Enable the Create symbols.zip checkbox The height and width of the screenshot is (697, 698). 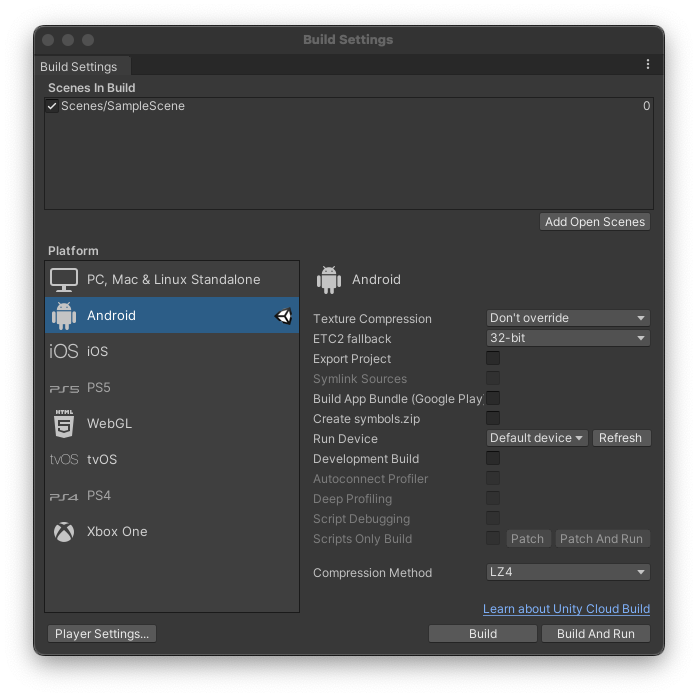pos(493,418)
